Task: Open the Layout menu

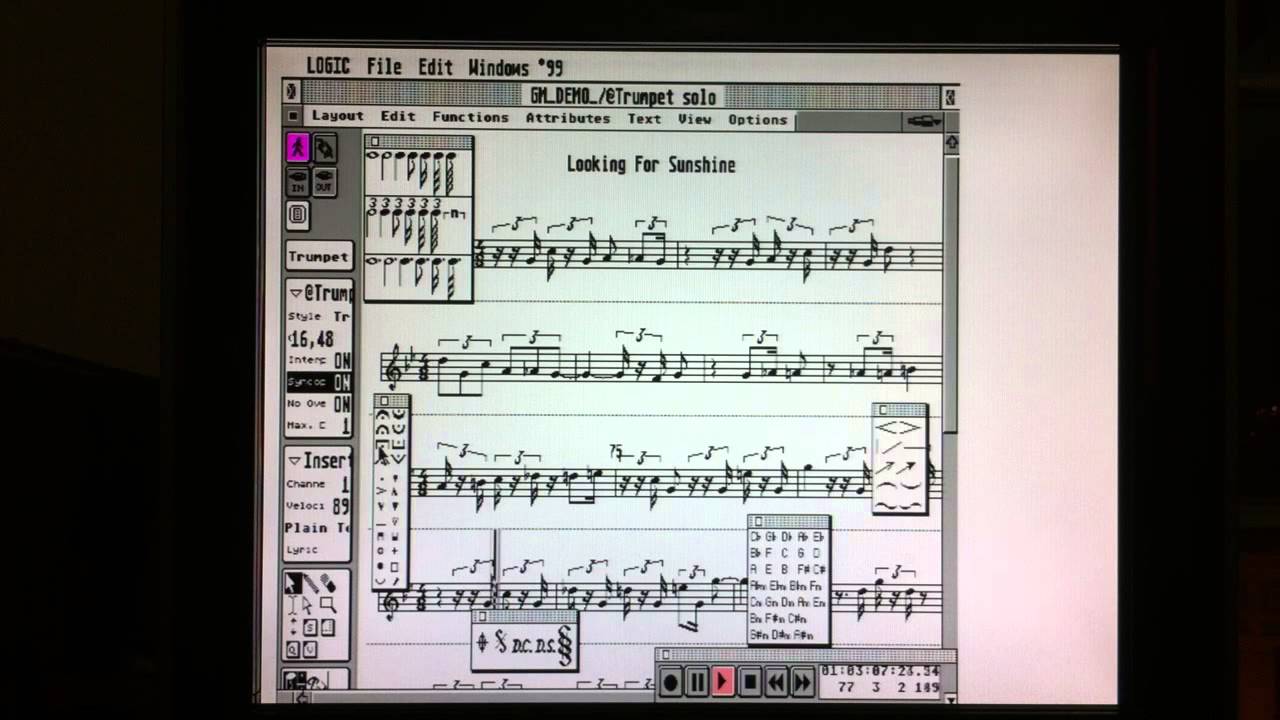Action: 337,116
